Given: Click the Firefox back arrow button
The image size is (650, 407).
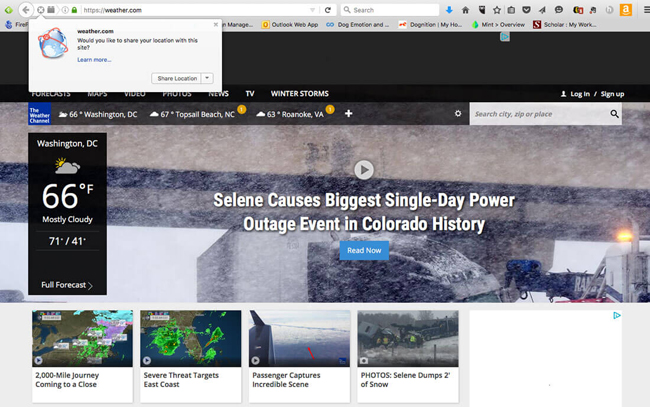Looking at the screenshot, I should pyautogui.click(x=25, y=10).
